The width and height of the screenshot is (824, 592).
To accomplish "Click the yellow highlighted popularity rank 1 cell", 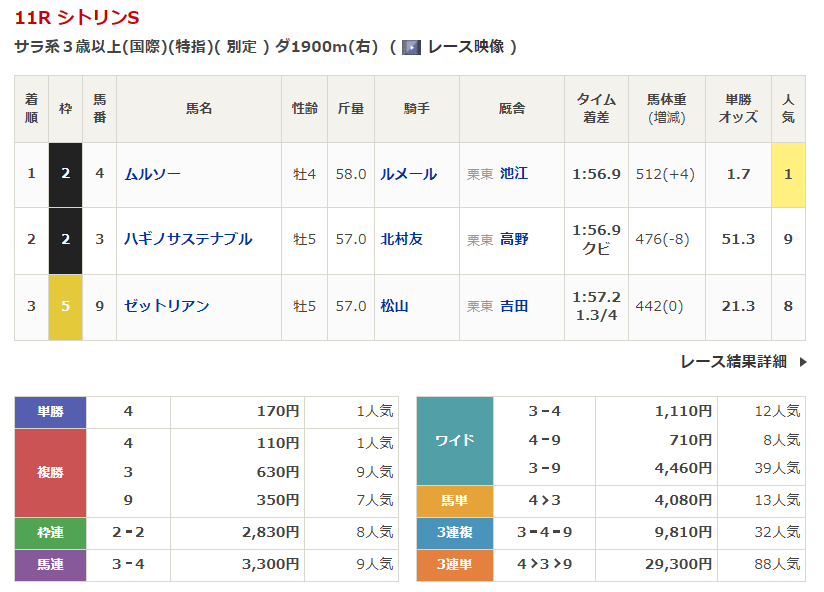I will (788, 174).
